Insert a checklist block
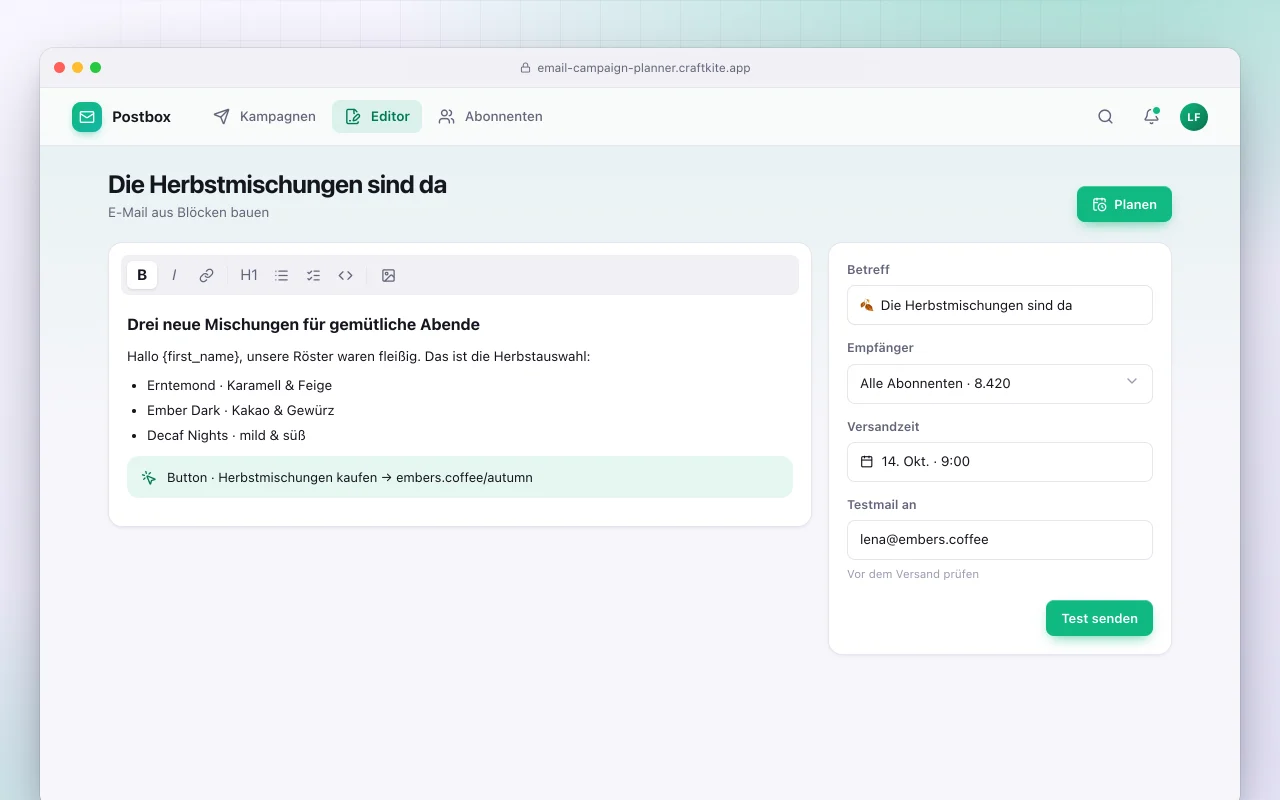 click(x=313, y=275)
